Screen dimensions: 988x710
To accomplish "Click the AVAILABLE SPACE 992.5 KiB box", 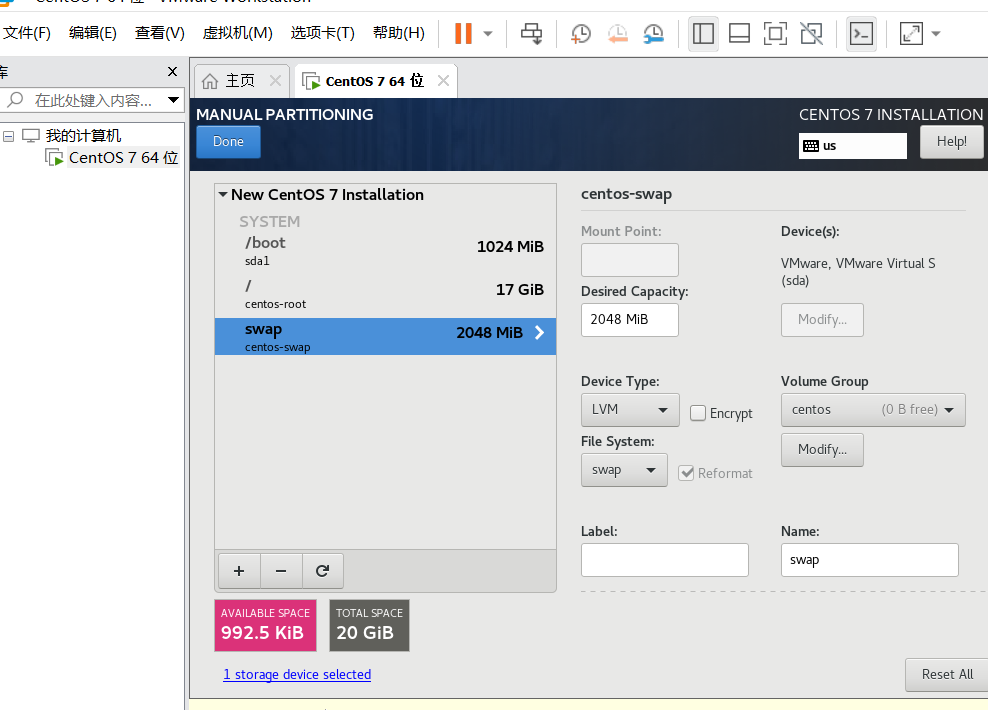I will tap(265, 625).
